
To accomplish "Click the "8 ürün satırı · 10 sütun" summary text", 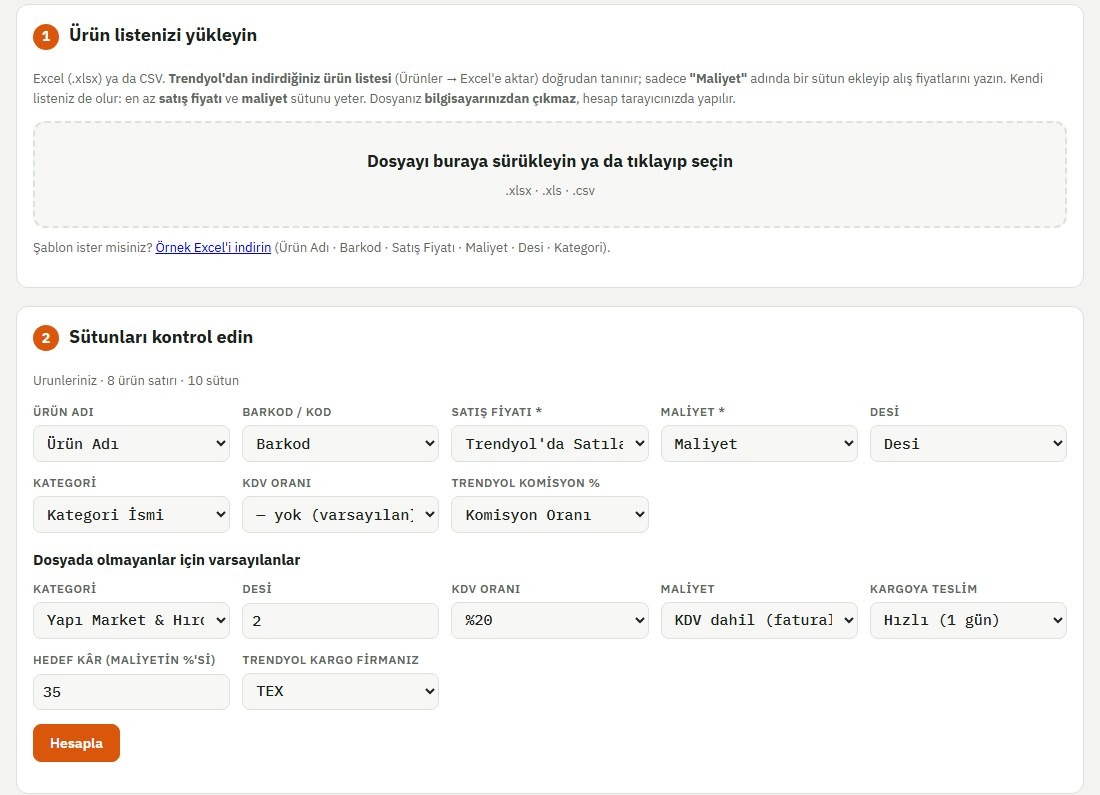I will (173, 380).
